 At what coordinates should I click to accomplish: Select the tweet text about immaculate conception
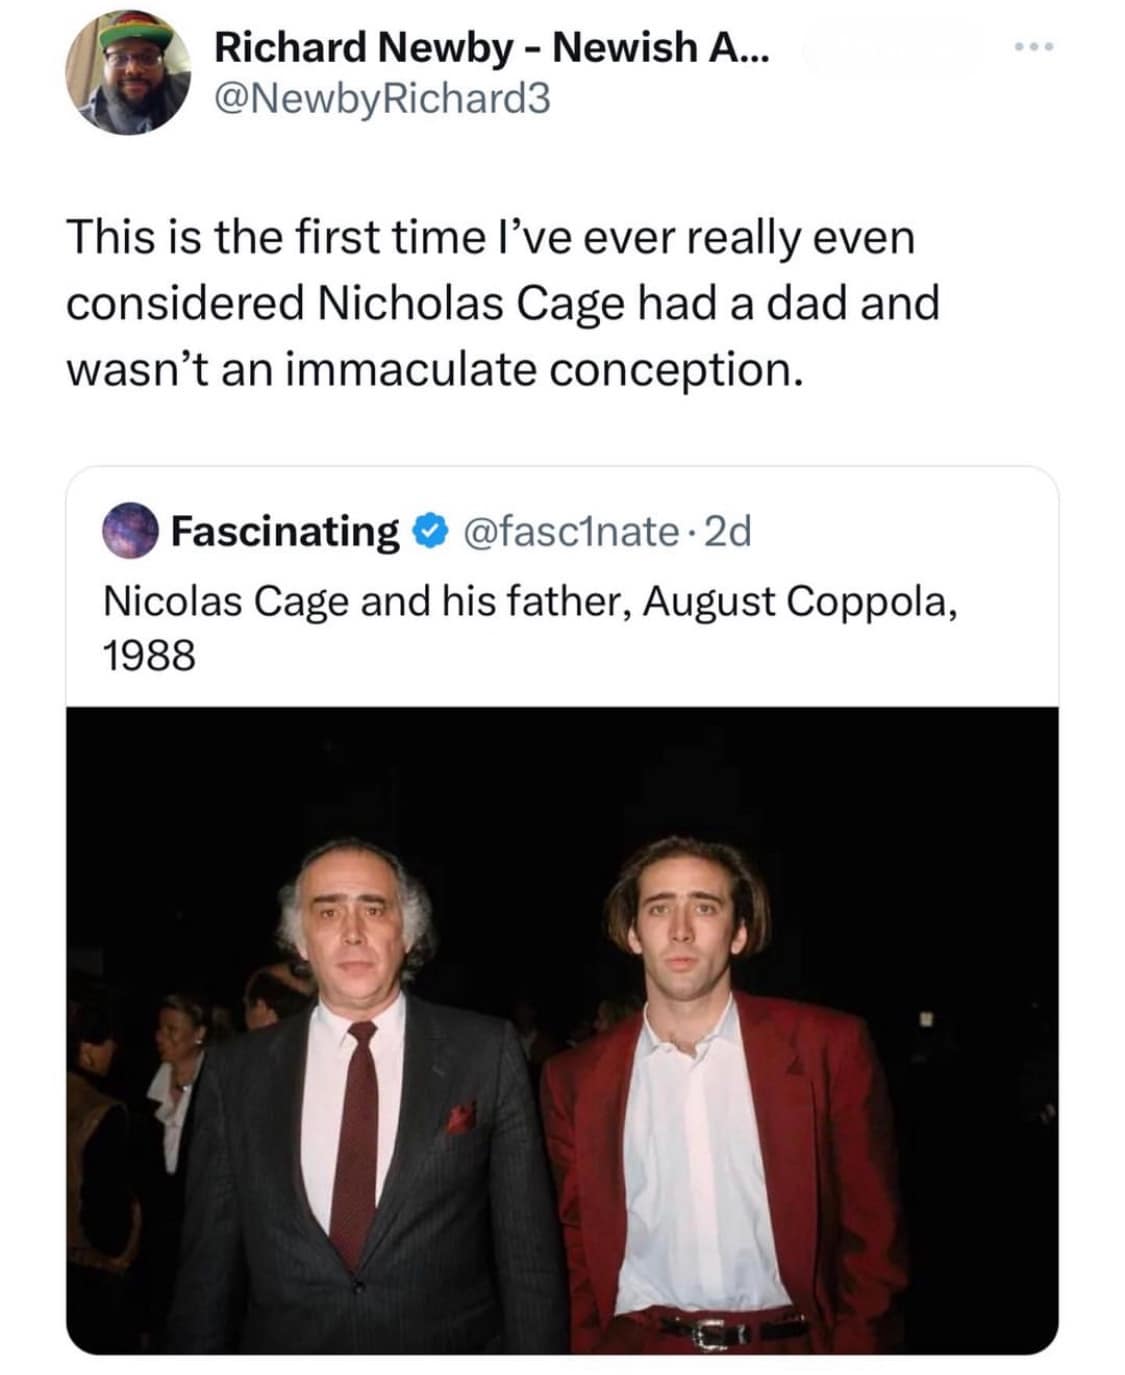click(505, 302)
